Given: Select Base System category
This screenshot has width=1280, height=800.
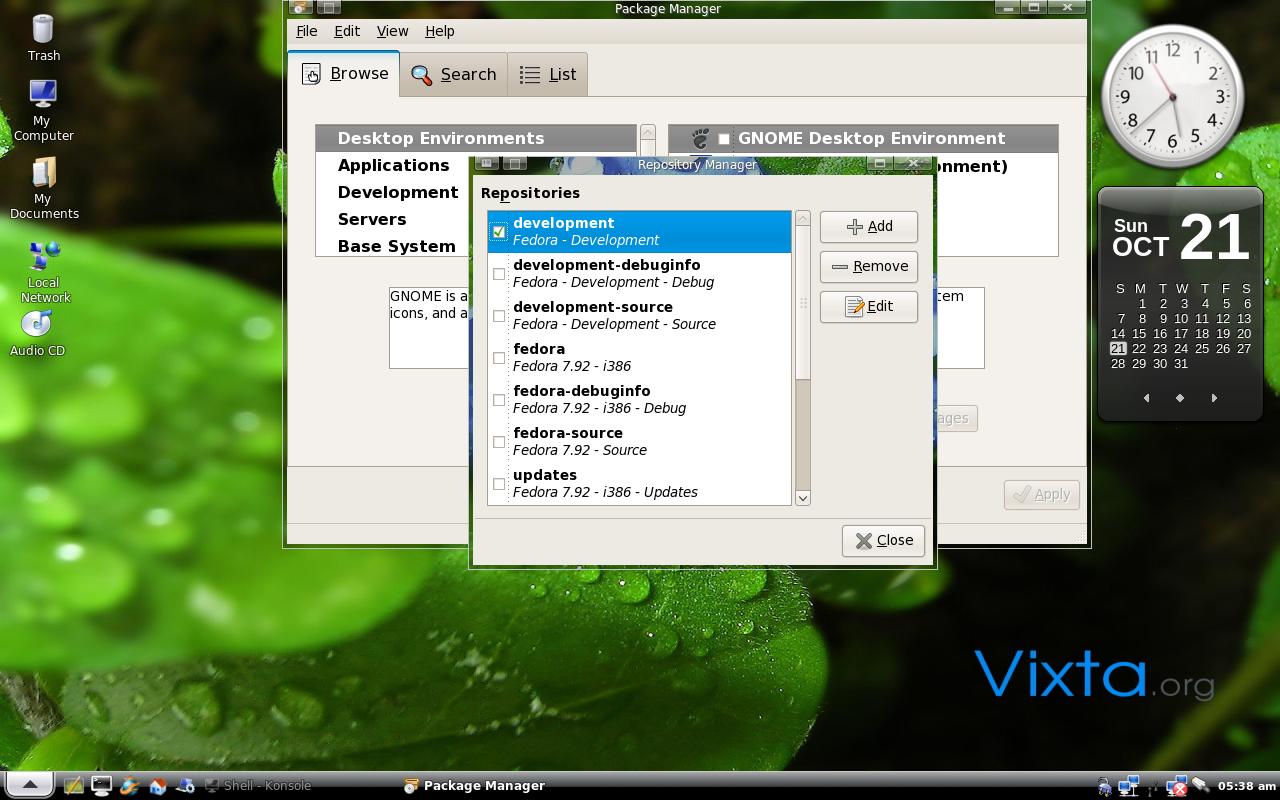Looking at the screenshot, I should (x=394, y=246).
